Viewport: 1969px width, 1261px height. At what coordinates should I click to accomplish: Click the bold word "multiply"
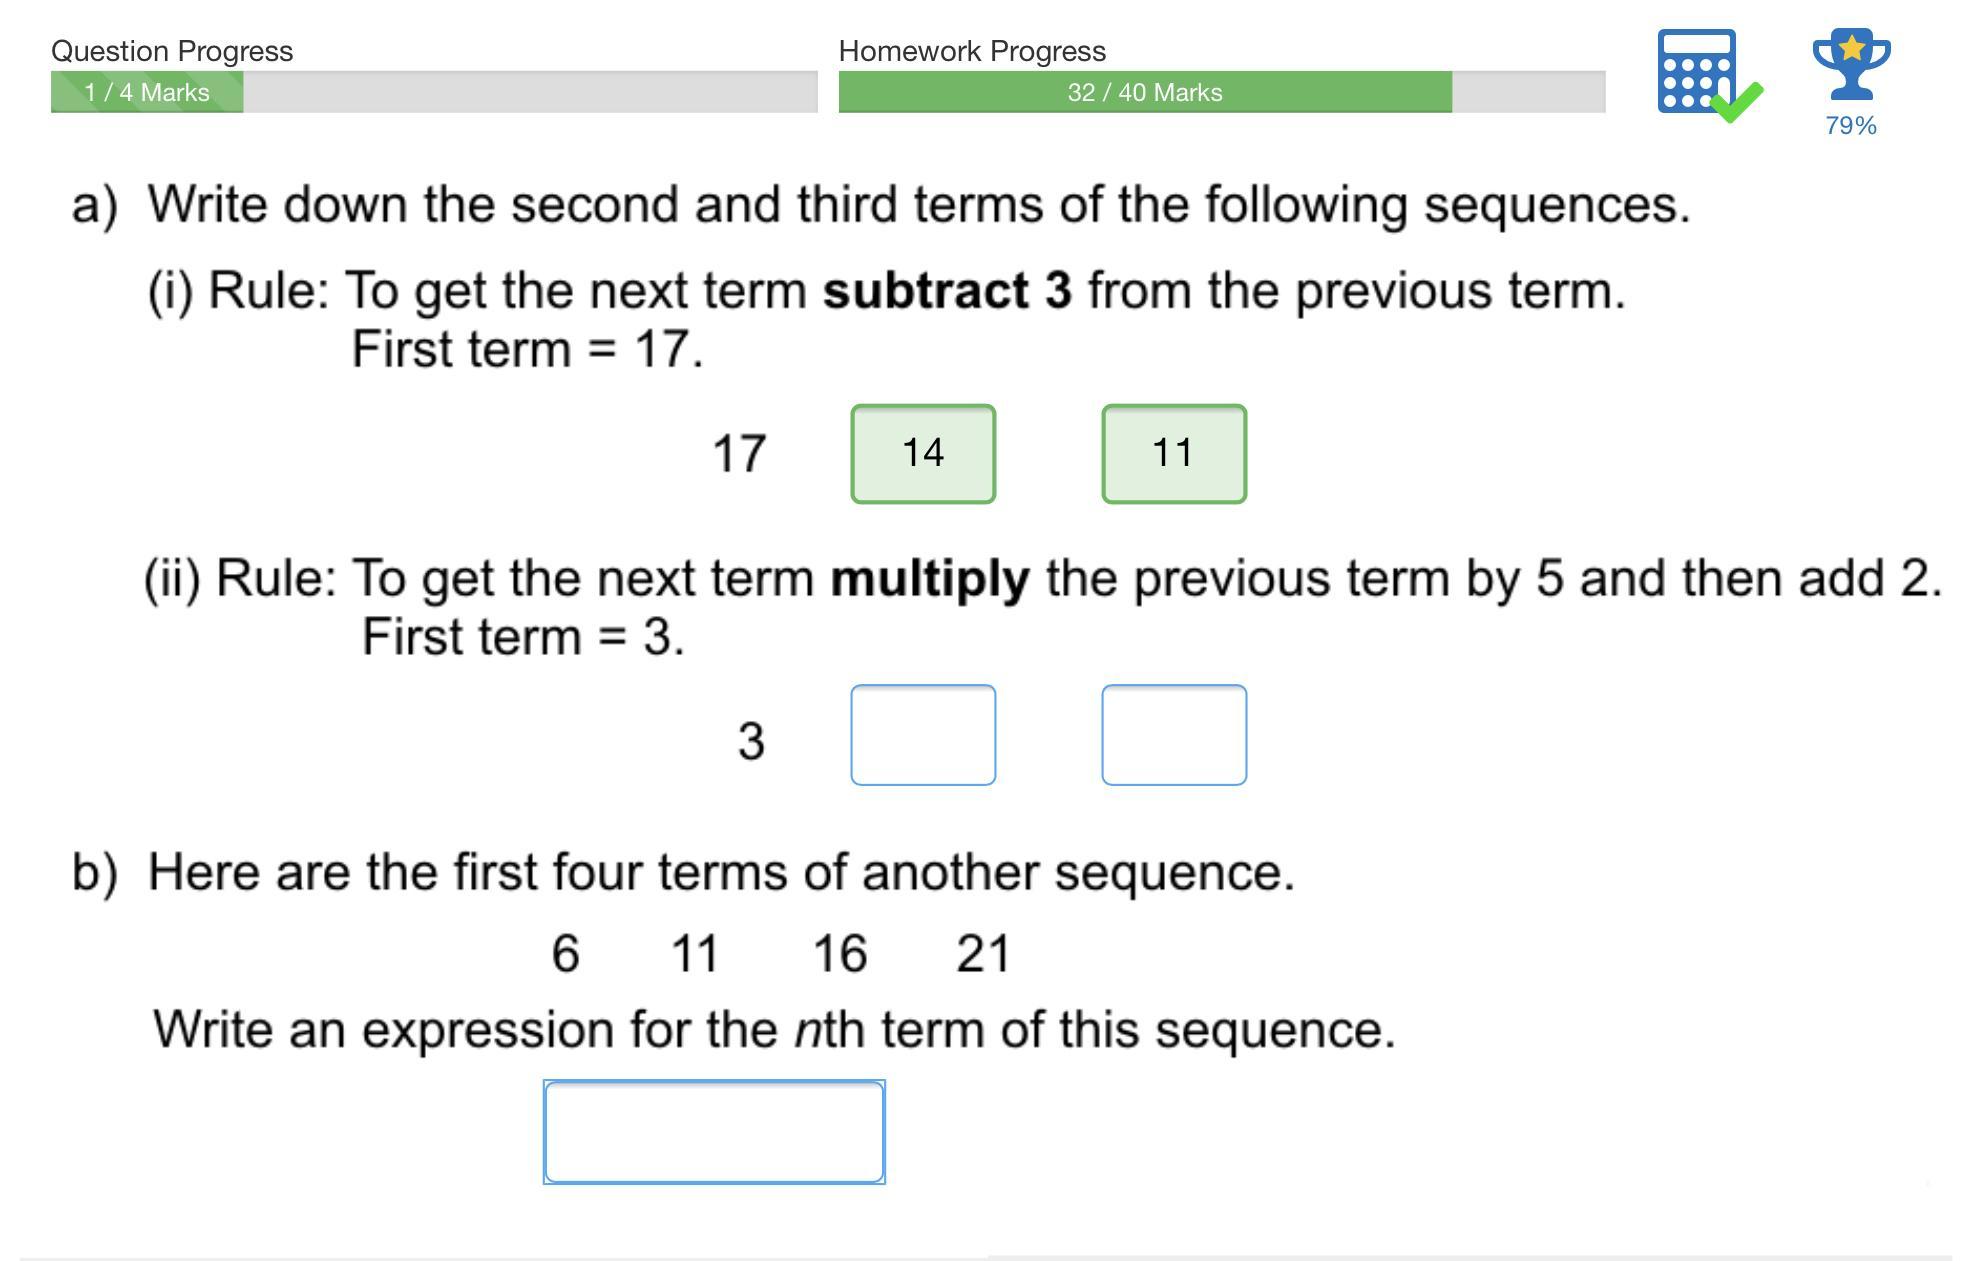(x=929, y=579)
